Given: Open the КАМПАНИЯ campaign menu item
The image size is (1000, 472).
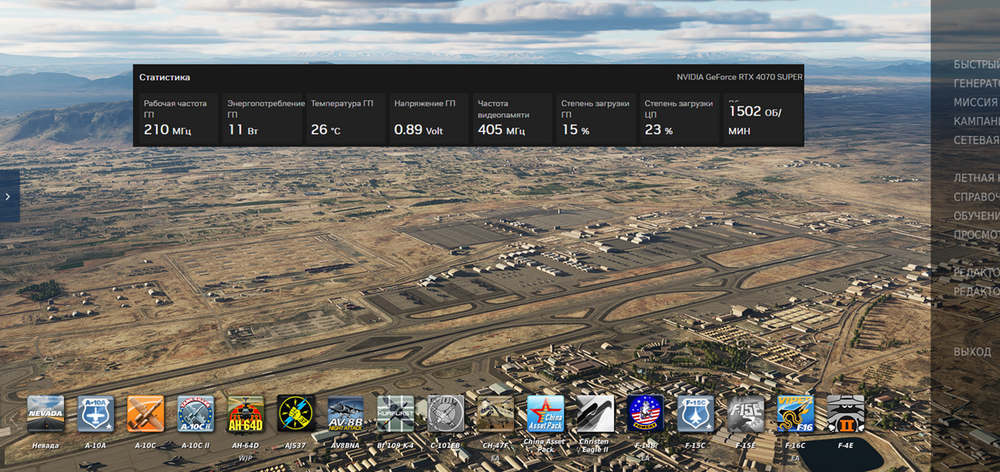Looking at the screenshot, I should pyautogui.click(x=976, y=121).
